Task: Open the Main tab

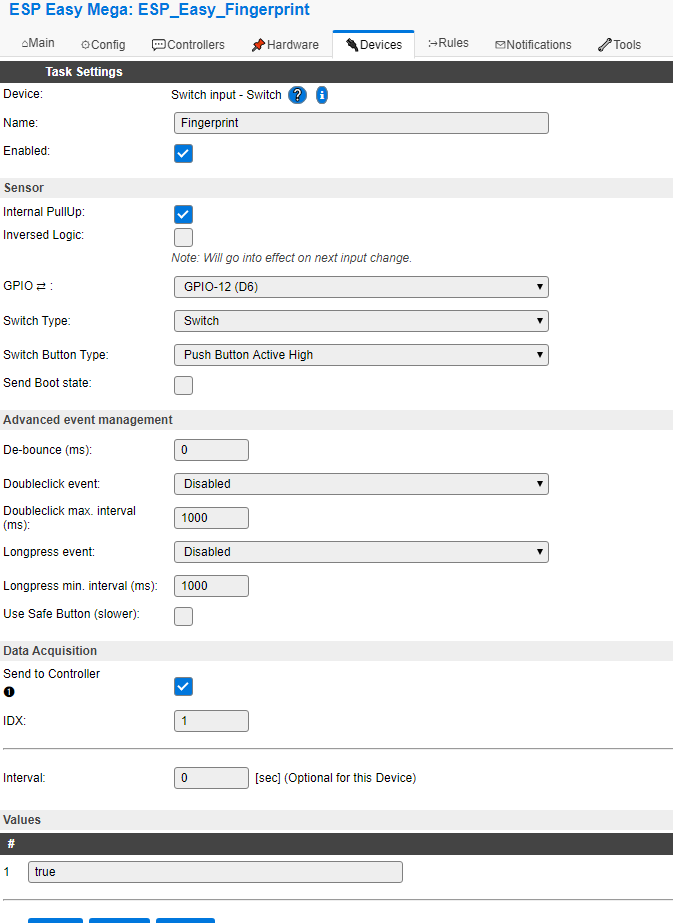Action: click(x=38, y=44)
